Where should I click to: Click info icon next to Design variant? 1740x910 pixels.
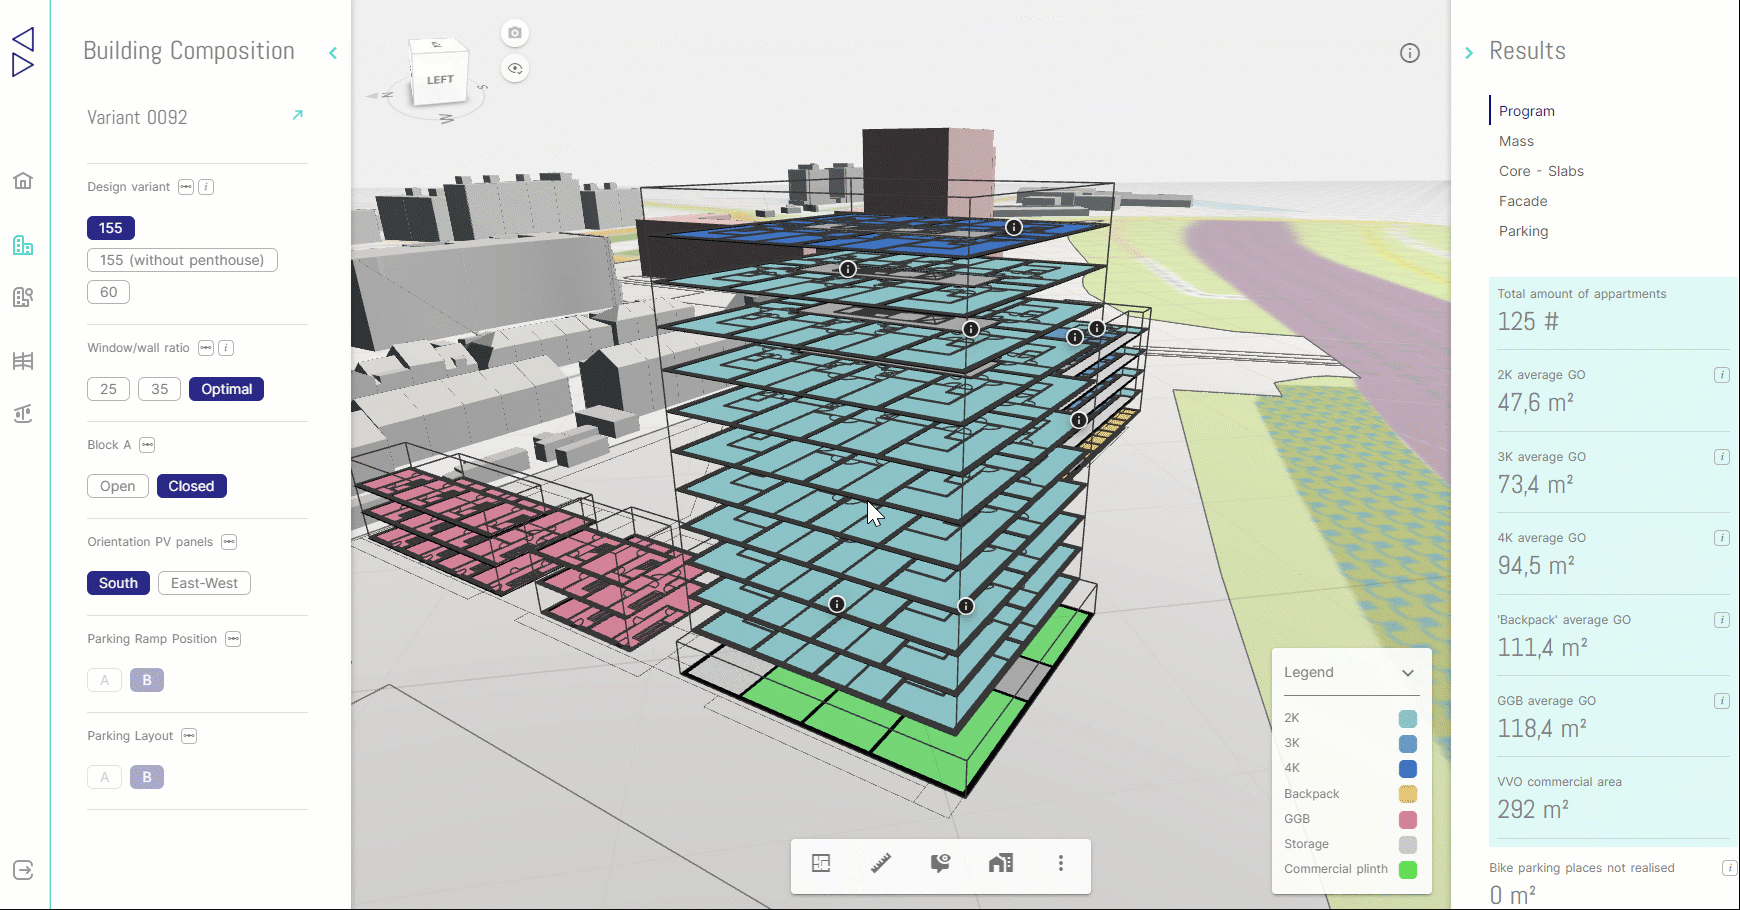tap(206, 187)
